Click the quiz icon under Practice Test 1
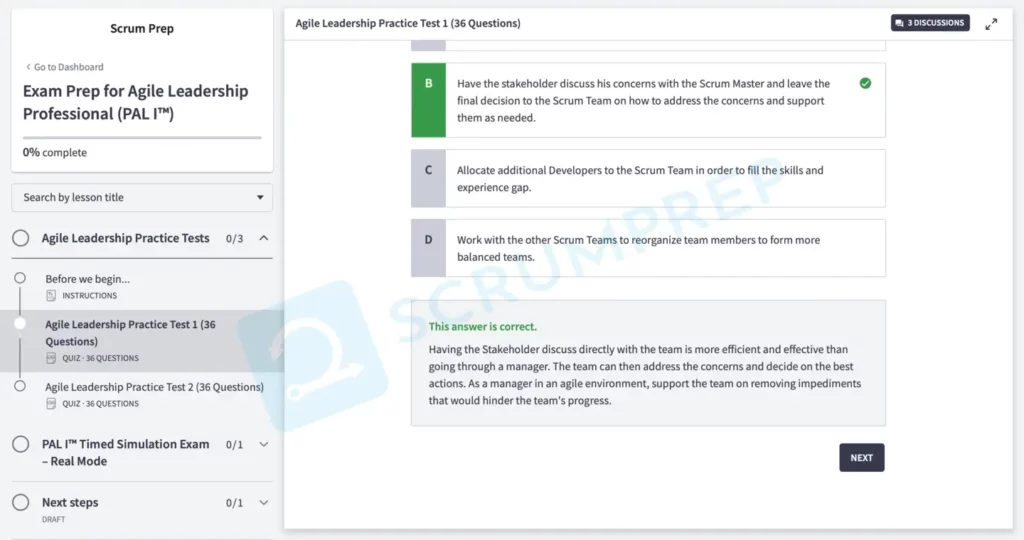The height and width of the screenshot is (540, 1024). [x=51, y=358]
